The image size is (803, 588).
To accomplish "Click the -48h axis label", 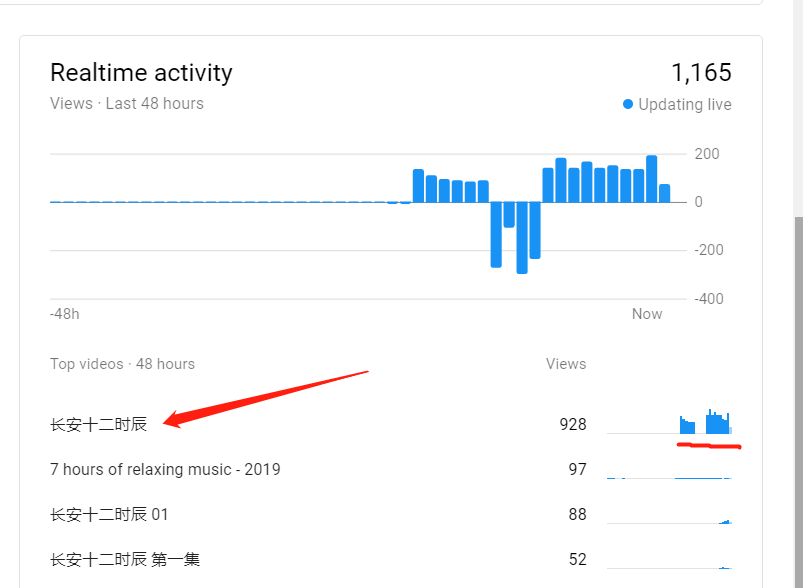I will click(x=65, y=314).
